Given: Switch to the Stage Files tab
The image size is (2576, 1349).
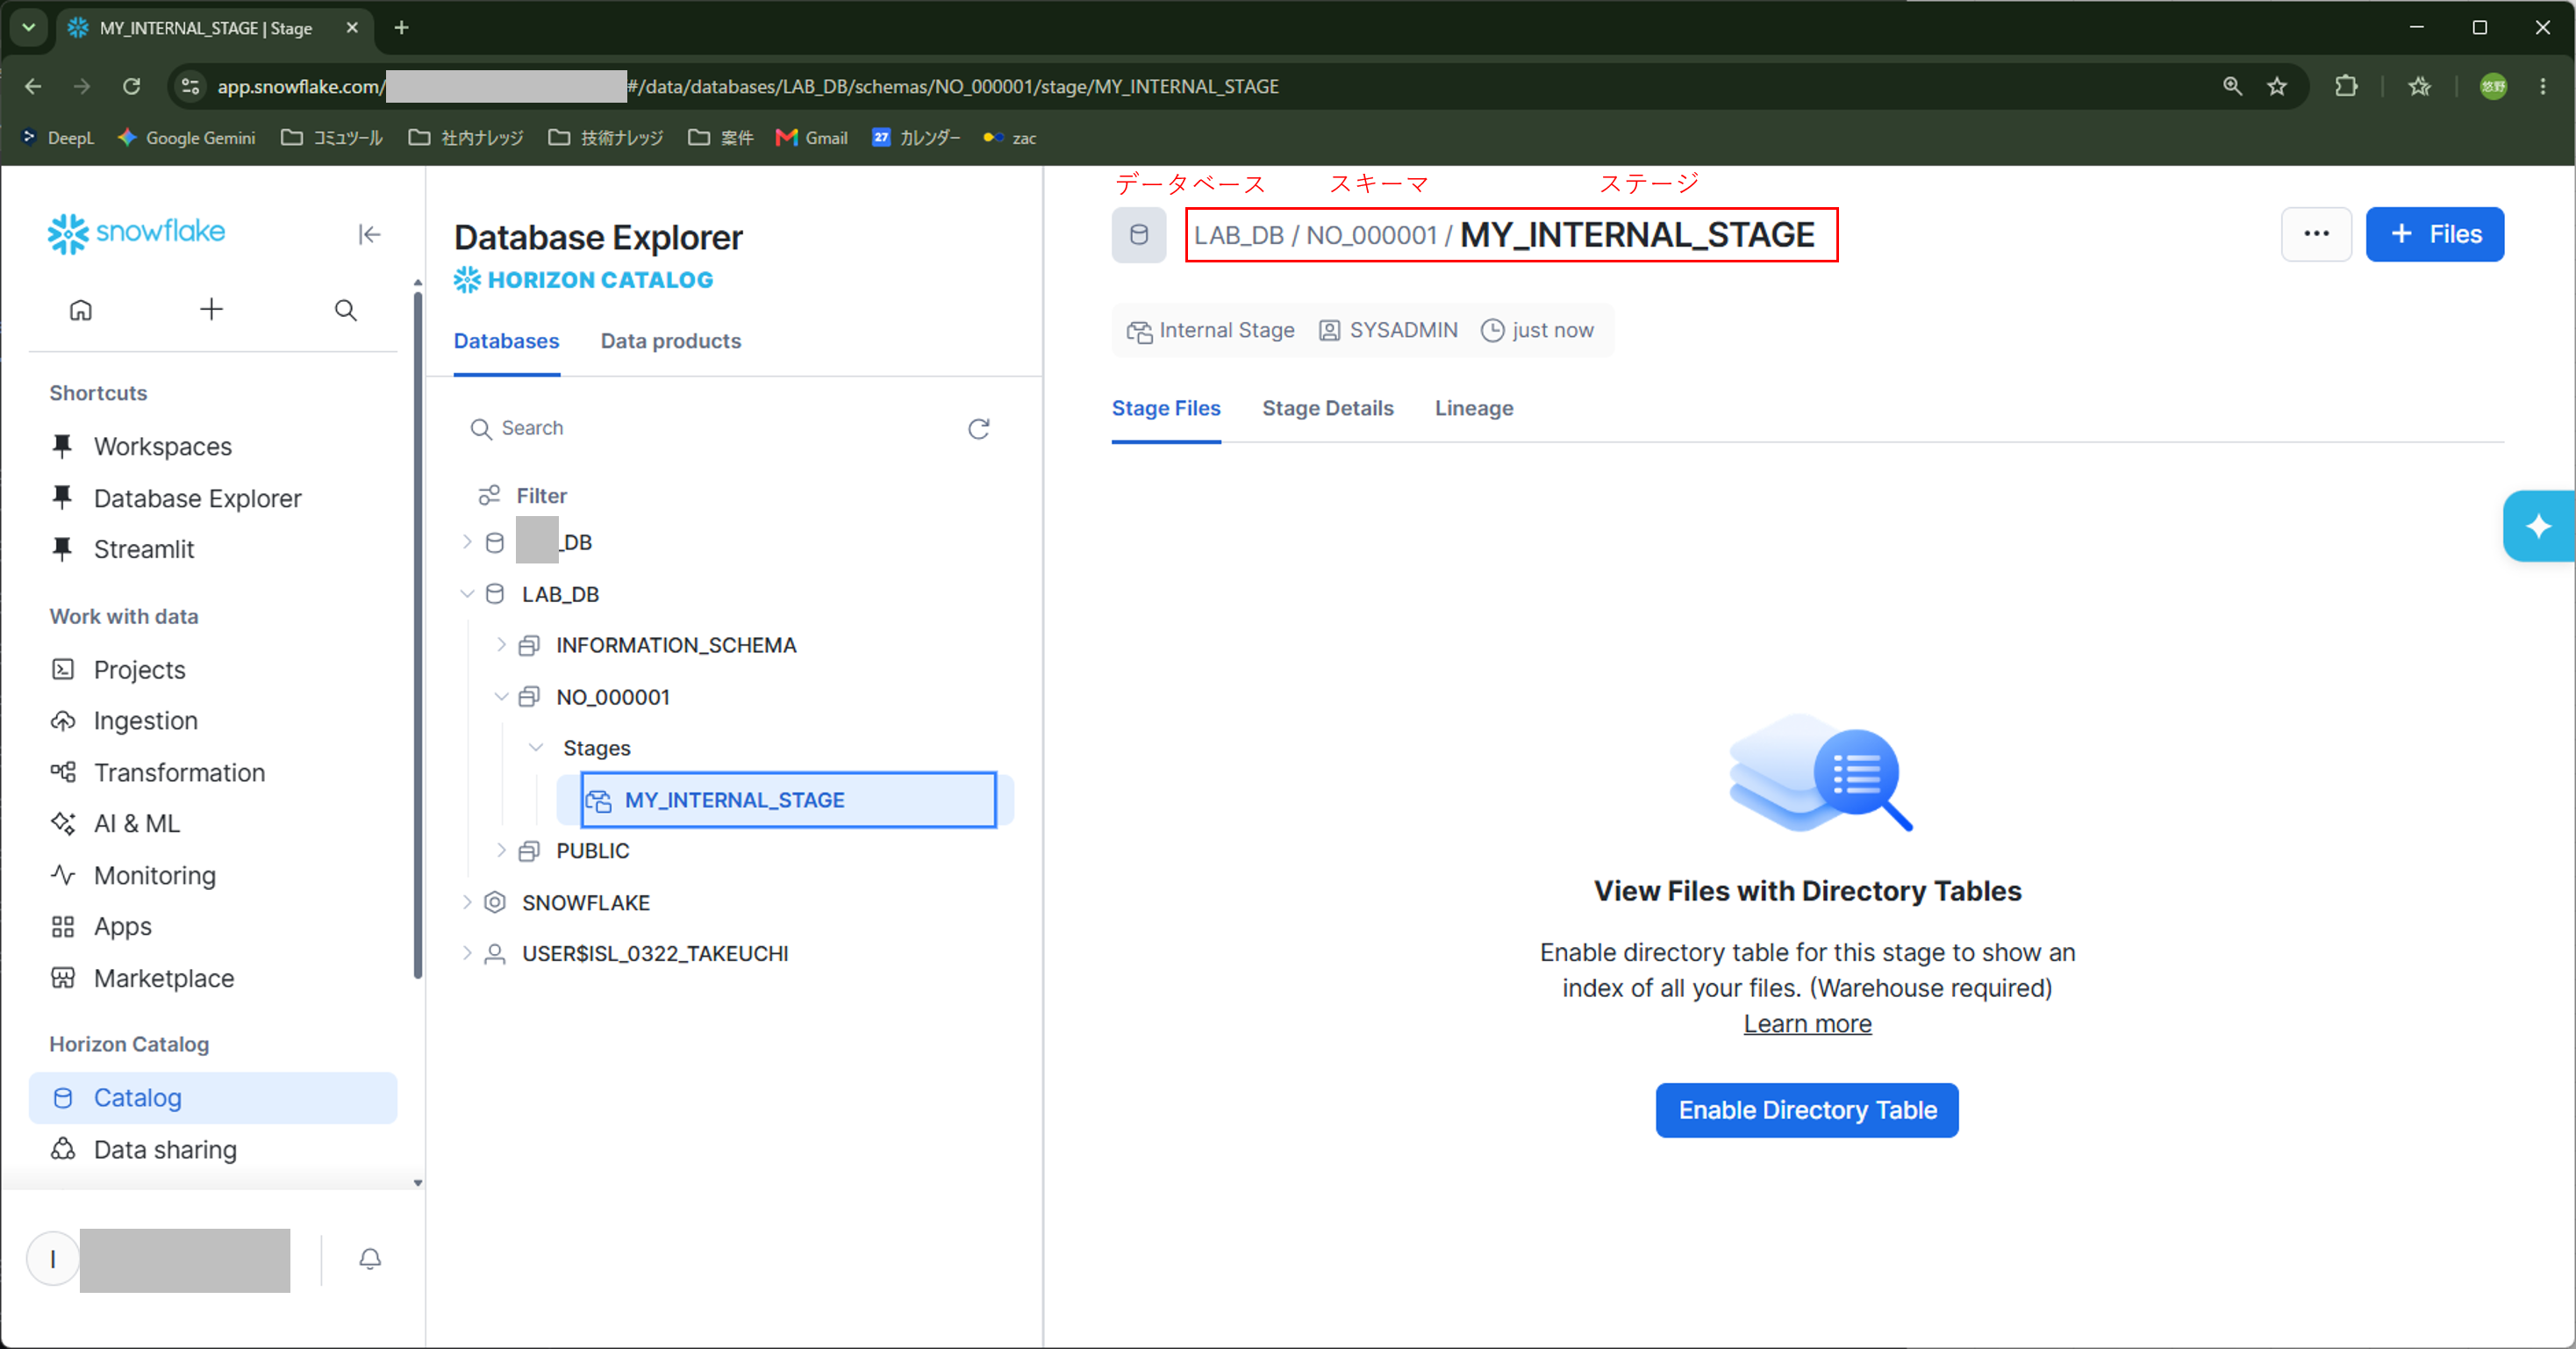Looking at the screenshot, I should point(1166,408).
